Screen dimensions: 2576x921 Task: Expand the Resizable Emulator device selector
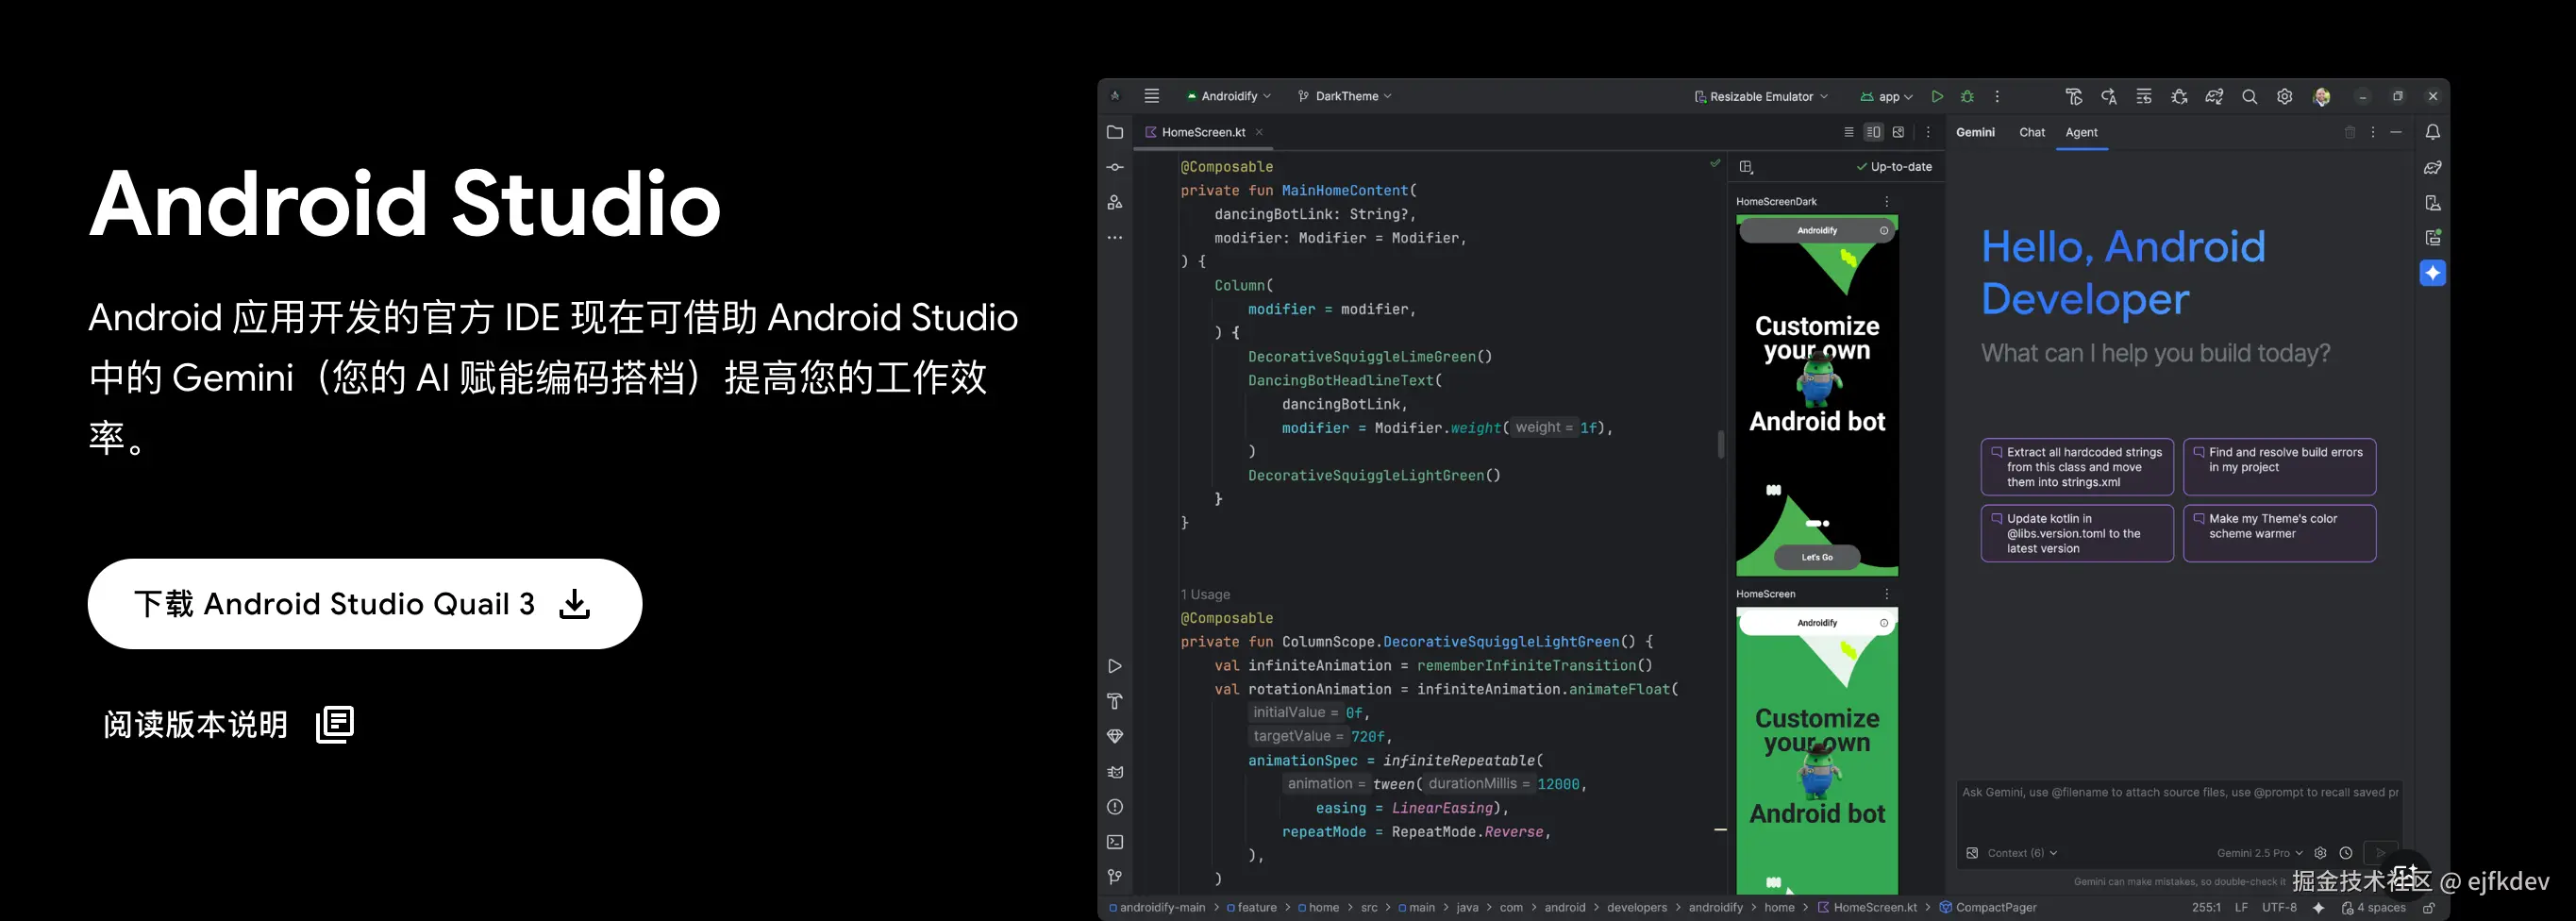coord(1761,97)
